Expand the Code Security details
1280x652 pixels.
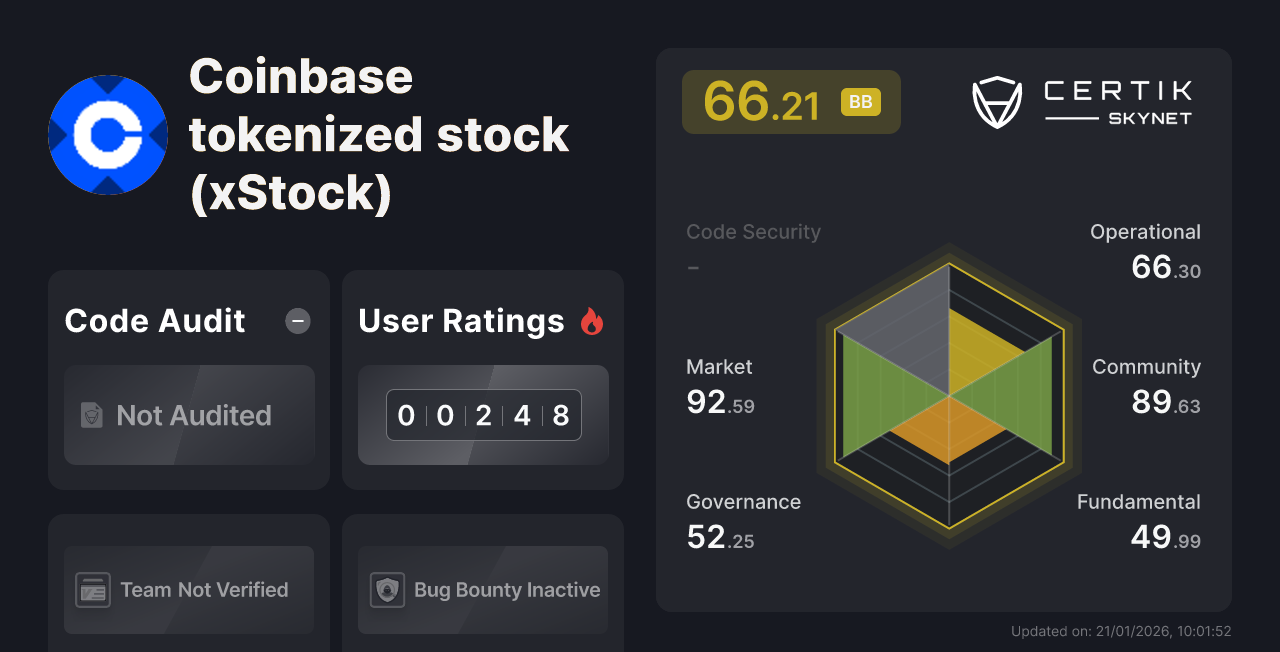click(x=753, y=231)
